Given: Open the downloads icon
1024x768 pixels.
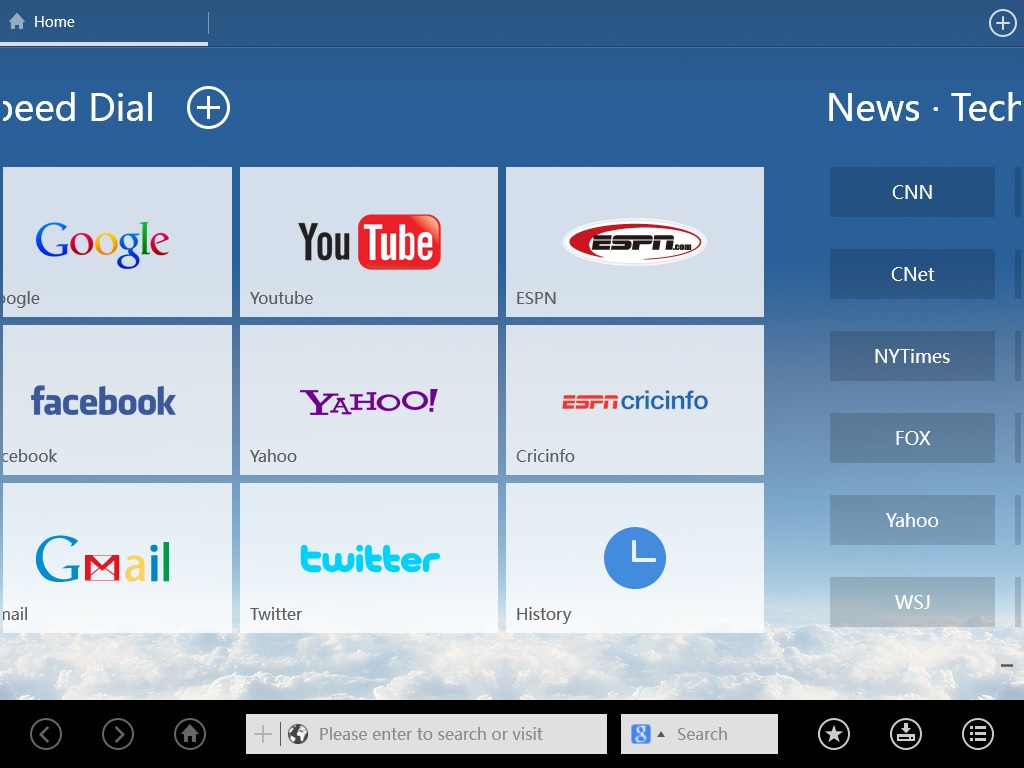Looking at the screenshot, I should [x=906, y=734].
